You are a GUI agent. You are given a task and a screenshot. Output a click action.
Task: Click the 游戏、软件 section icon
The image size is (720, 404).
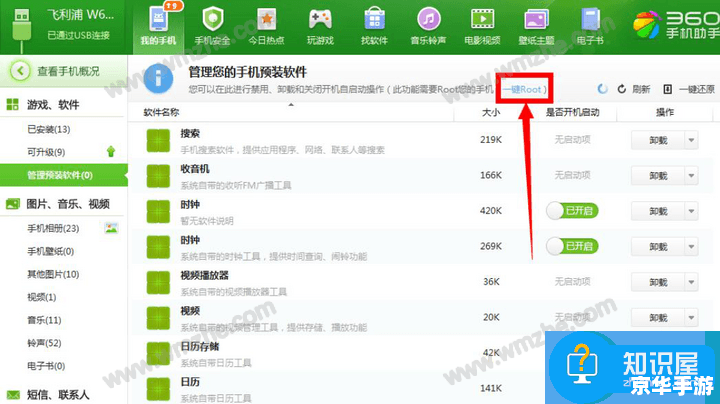click(x=12, y=105)
